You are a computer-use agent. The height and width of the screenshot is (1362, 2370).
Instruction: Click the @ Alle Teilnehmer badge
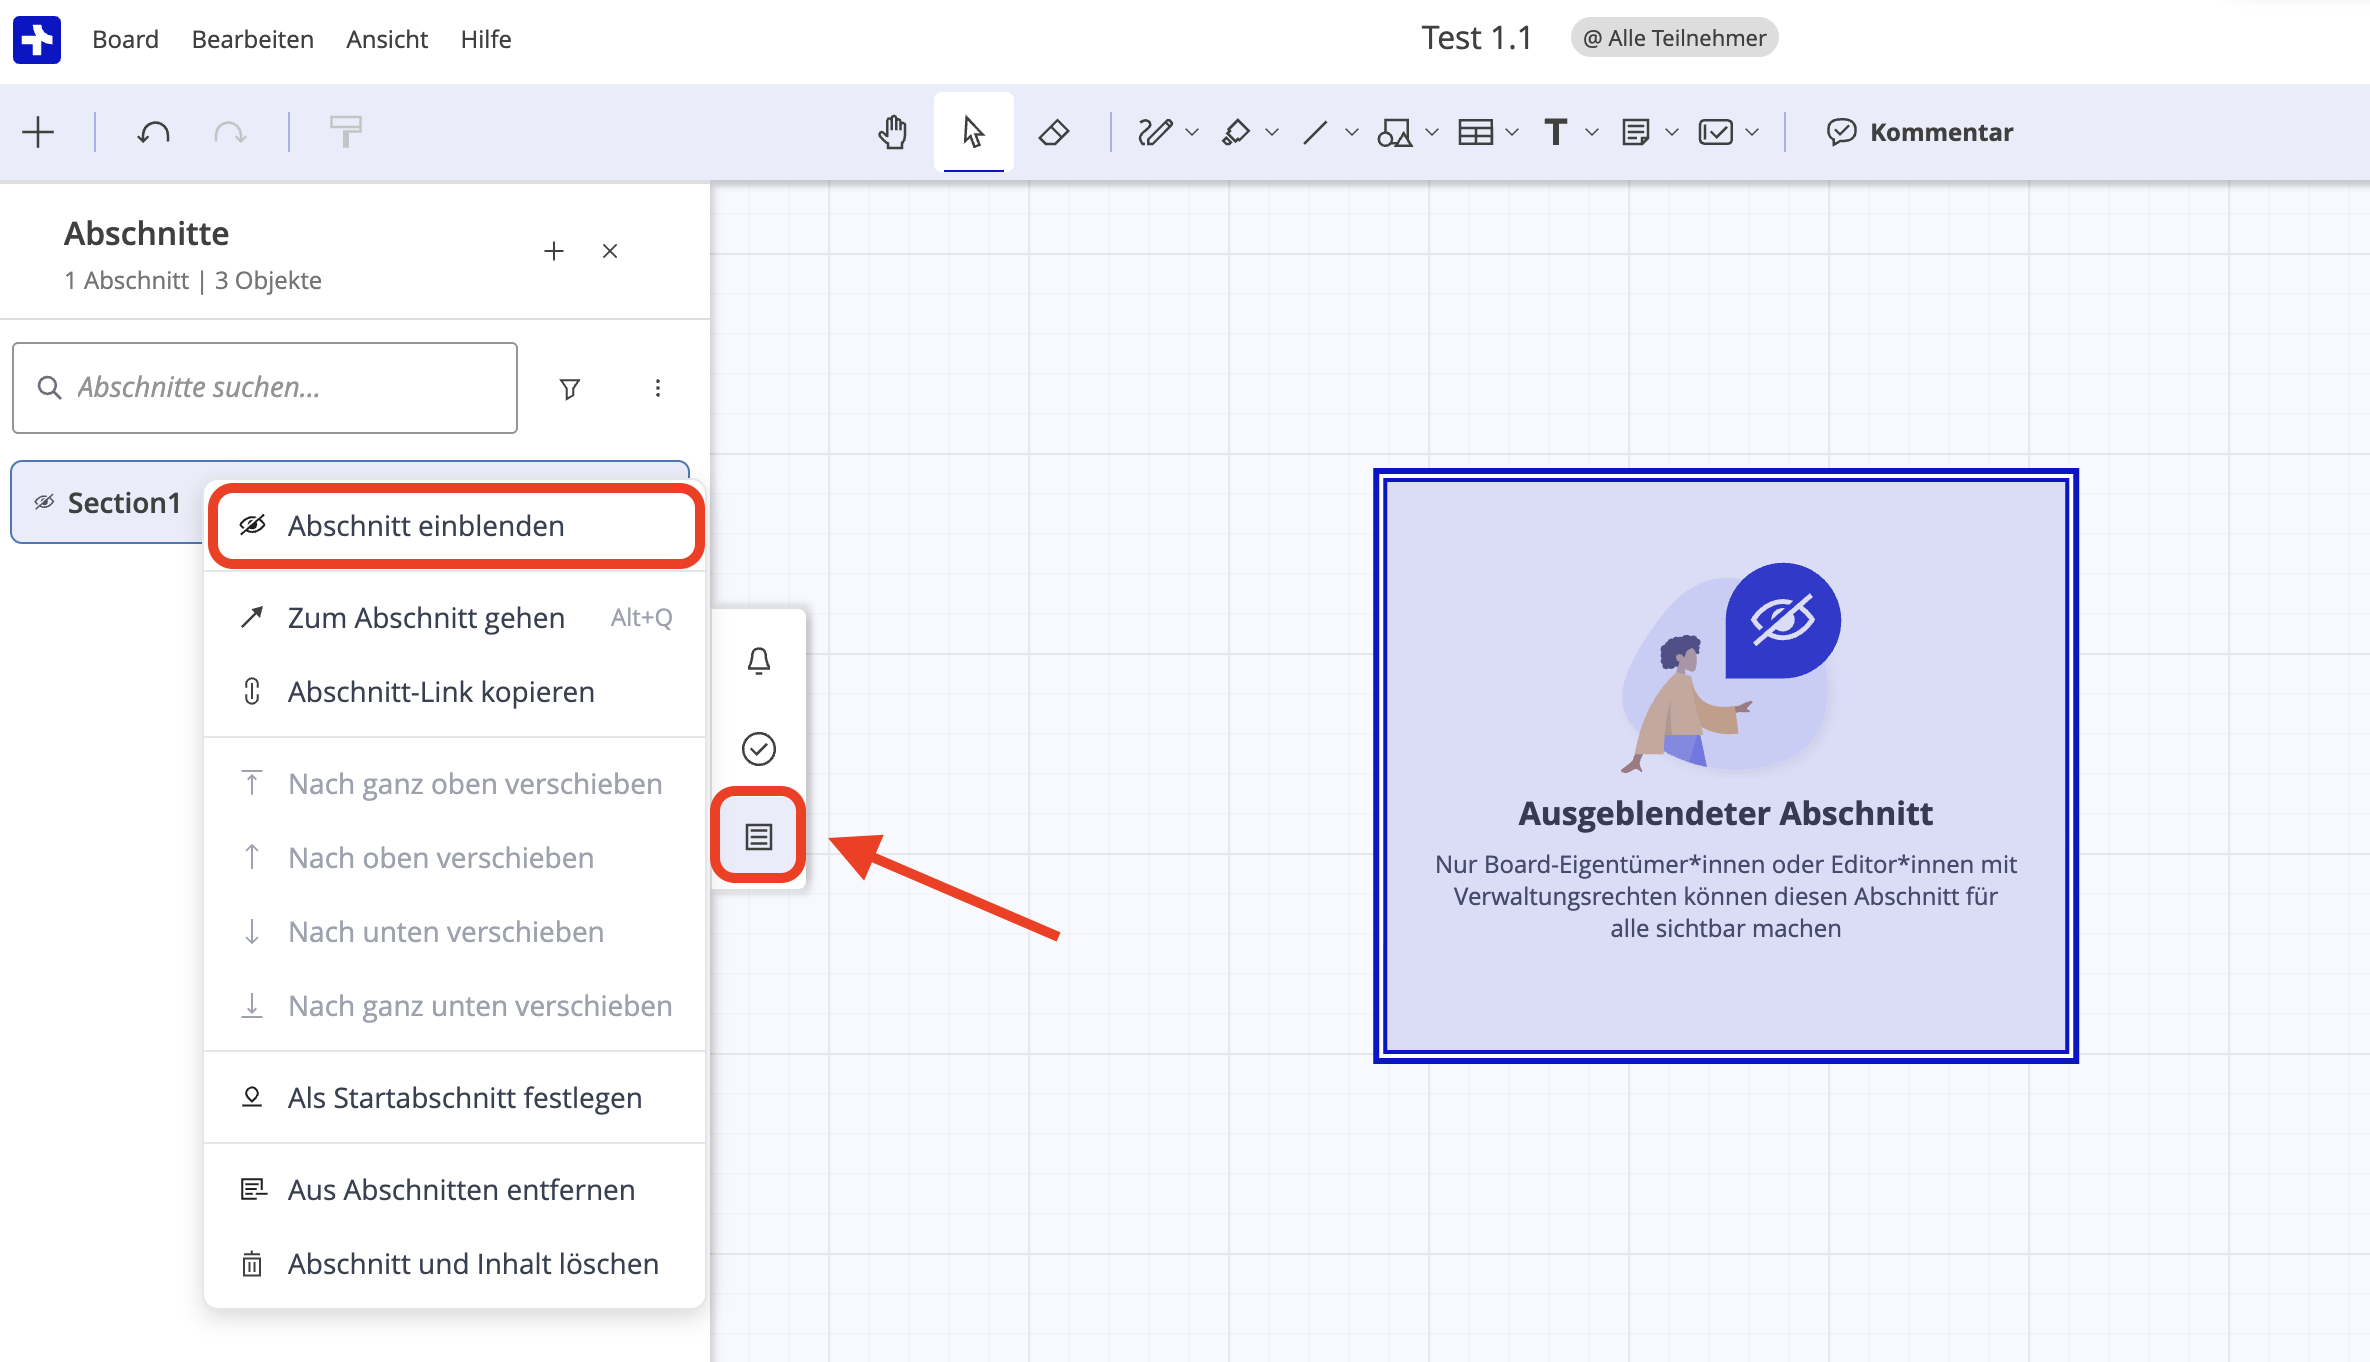pos(1674,38)
